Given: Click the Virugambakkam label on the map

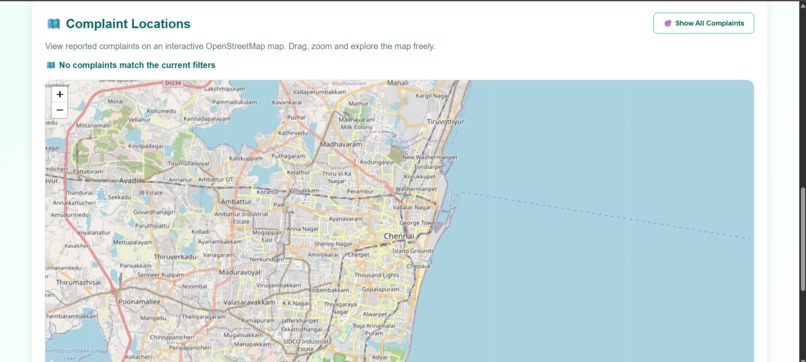Looking at the screenshot, I should point(279,284).
